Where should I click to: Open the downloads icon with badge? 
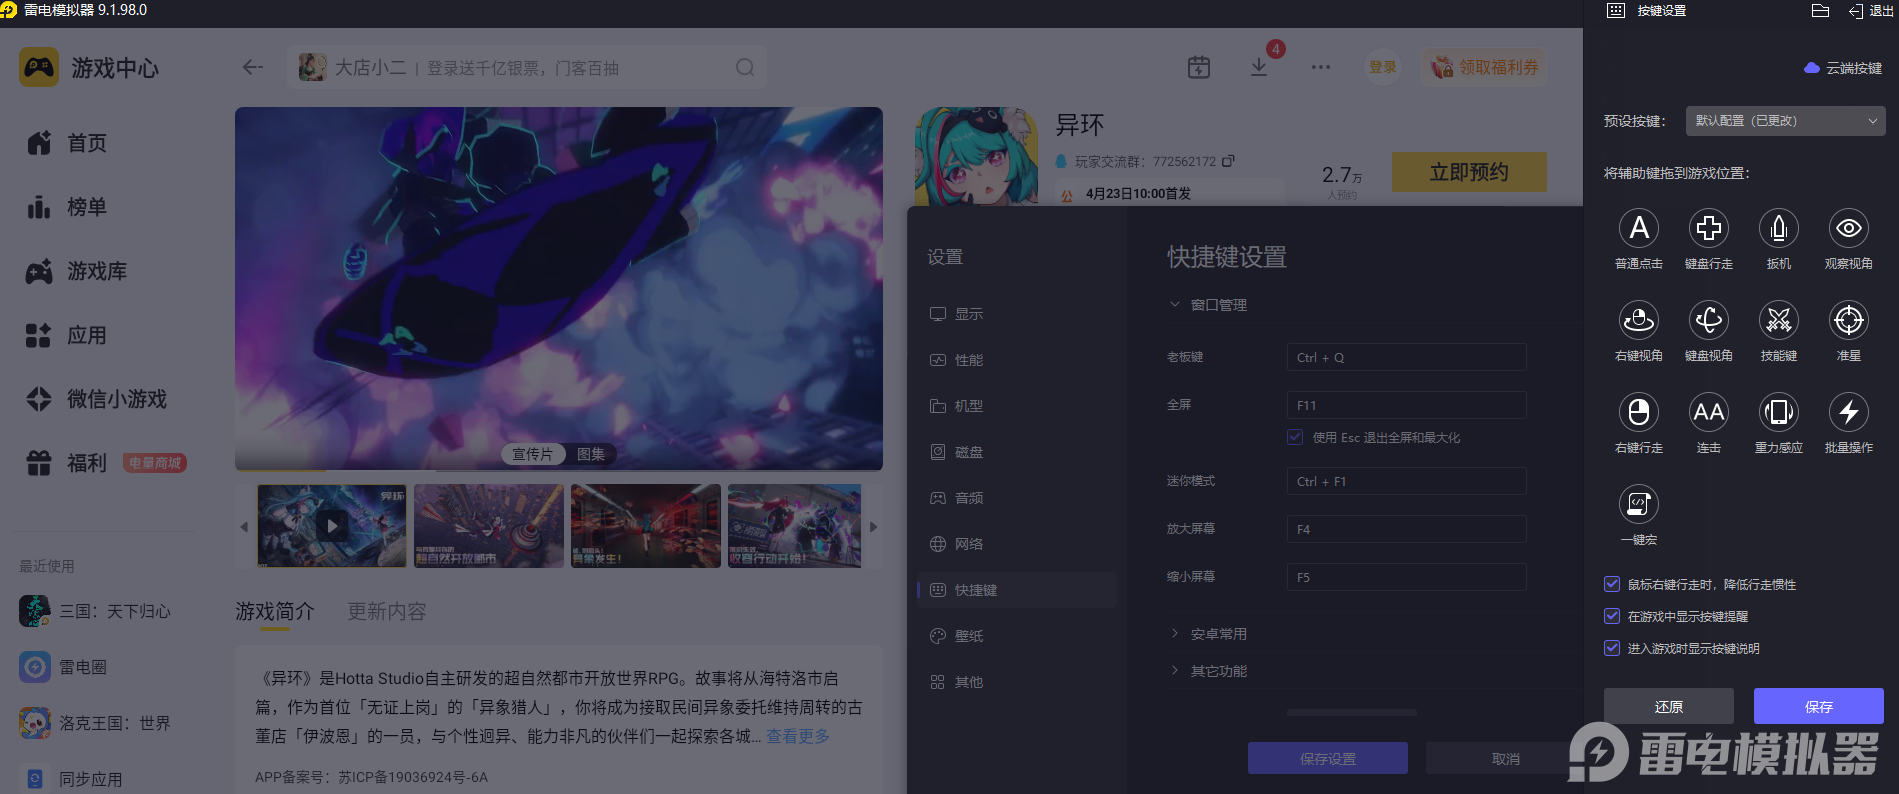1259,67
